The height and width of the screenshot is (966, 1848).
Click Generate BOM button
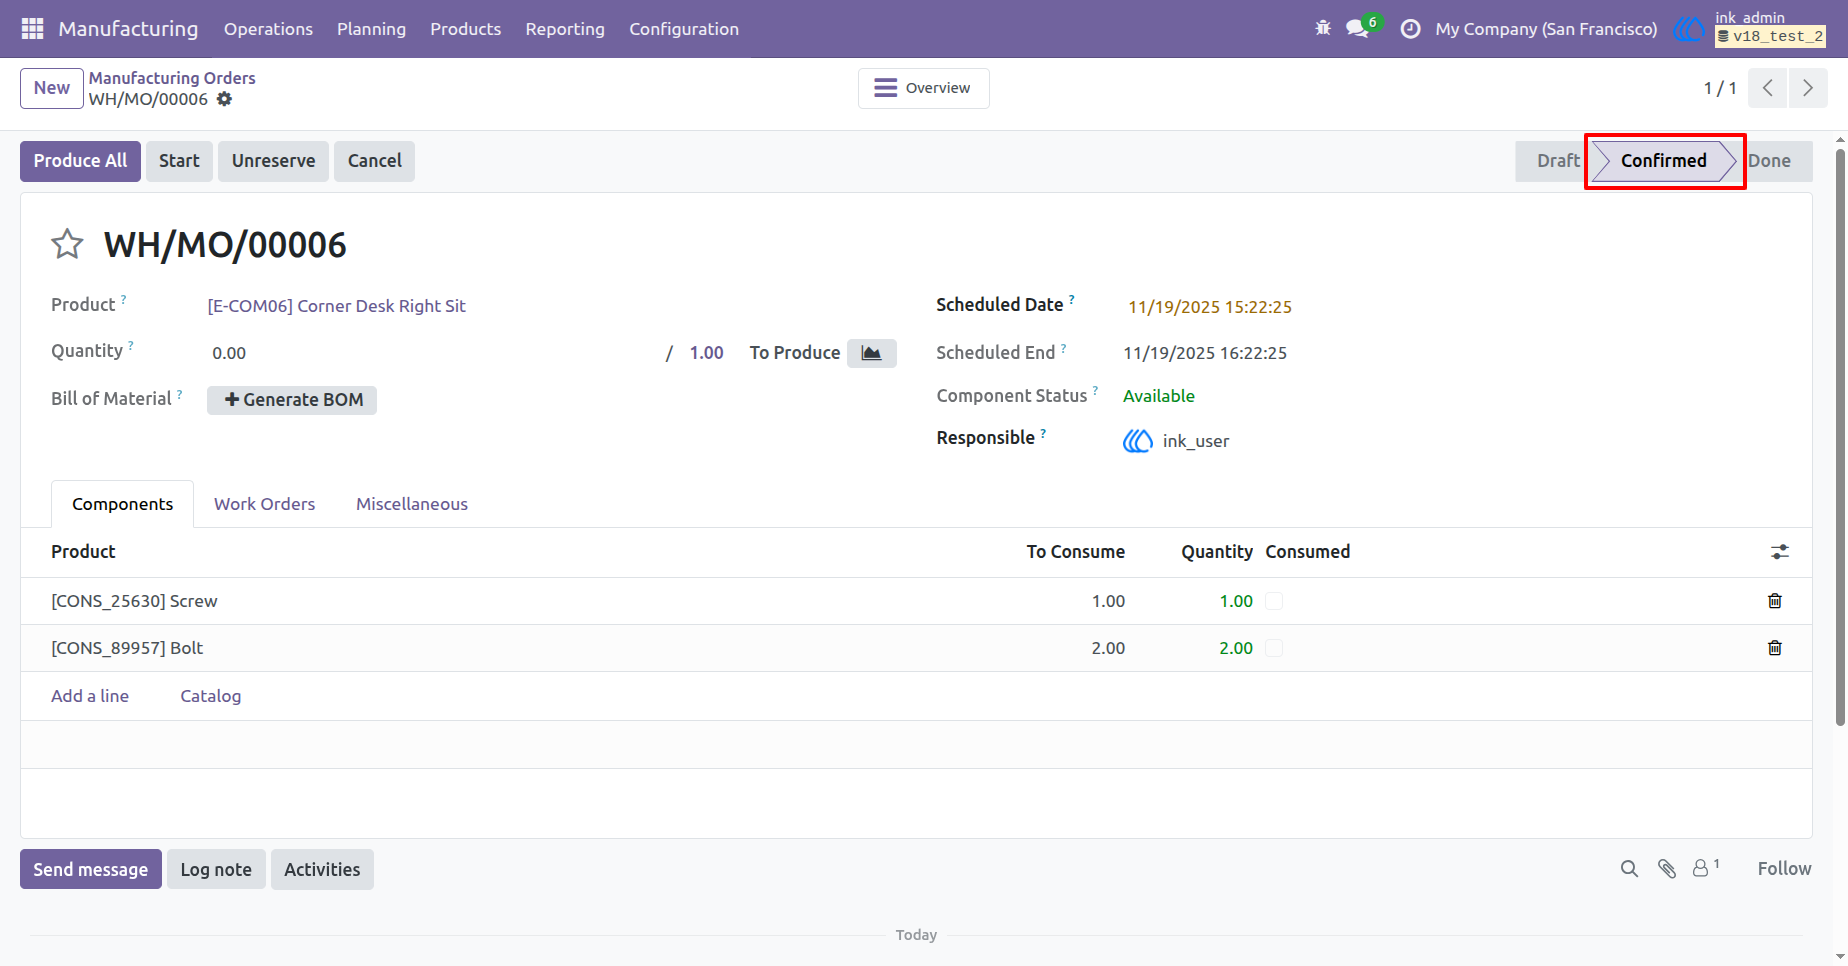point(292,400)
